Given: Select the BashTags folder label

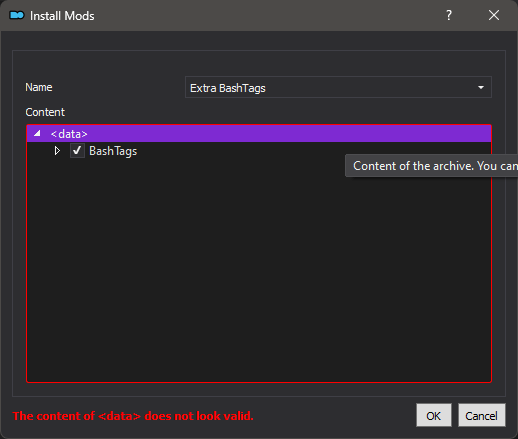Looking at the screenshot, I should [113, 151].
